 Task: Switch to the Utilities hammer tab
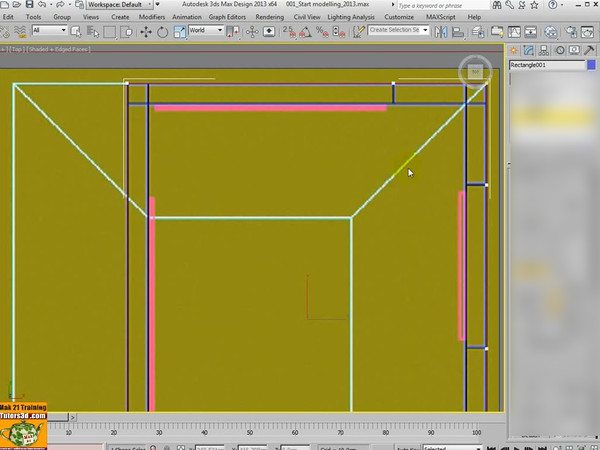click(589, 51)
